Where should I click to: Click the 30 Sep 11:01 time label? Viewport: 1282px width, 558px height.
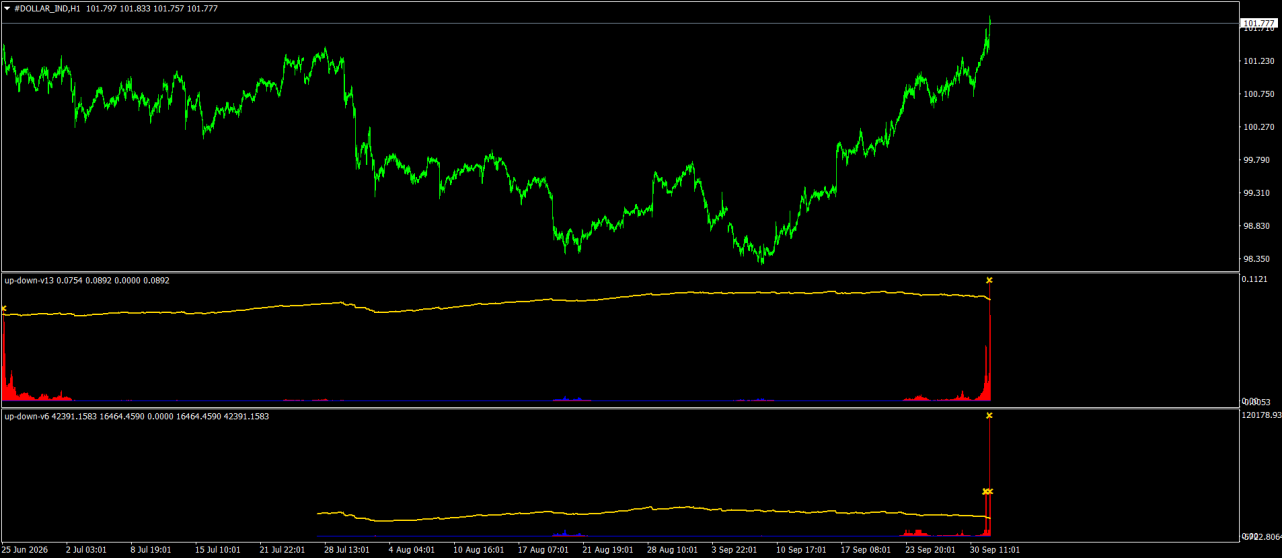pos(995,549)
